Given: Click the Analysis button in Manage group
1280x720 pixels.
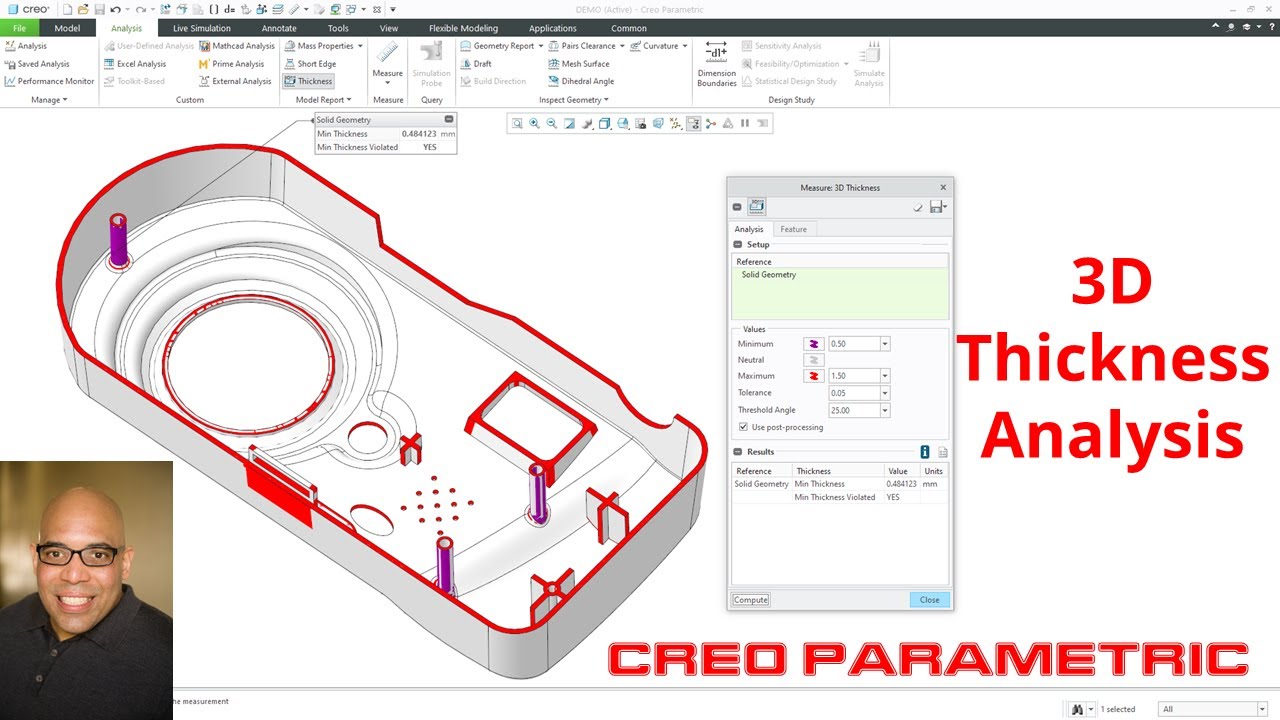Looking at the screenshot, I should [26, 45].
